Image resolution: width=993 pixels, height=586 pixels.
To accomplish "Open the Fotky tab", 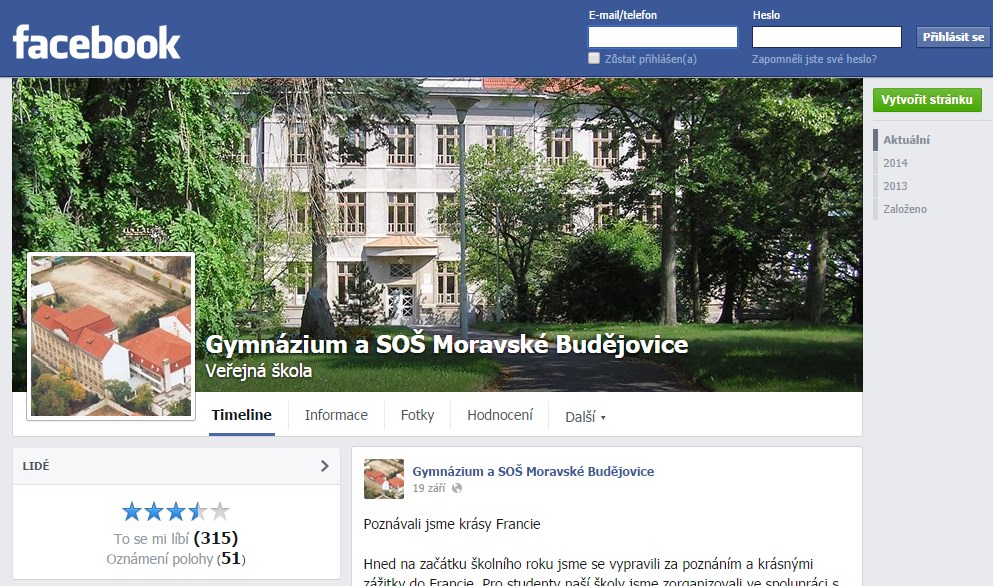I will (417, 415).
